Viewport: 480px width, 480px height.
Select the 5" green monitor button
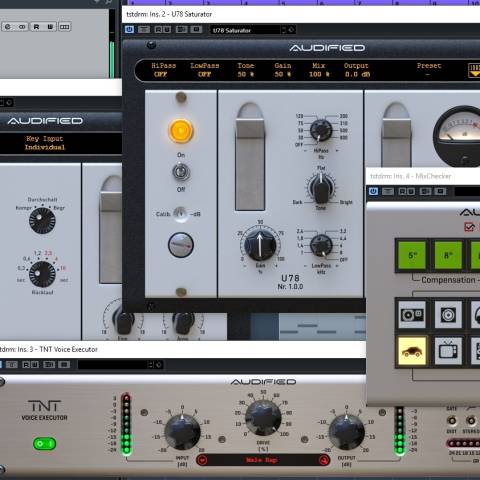(x=412, y=256)
